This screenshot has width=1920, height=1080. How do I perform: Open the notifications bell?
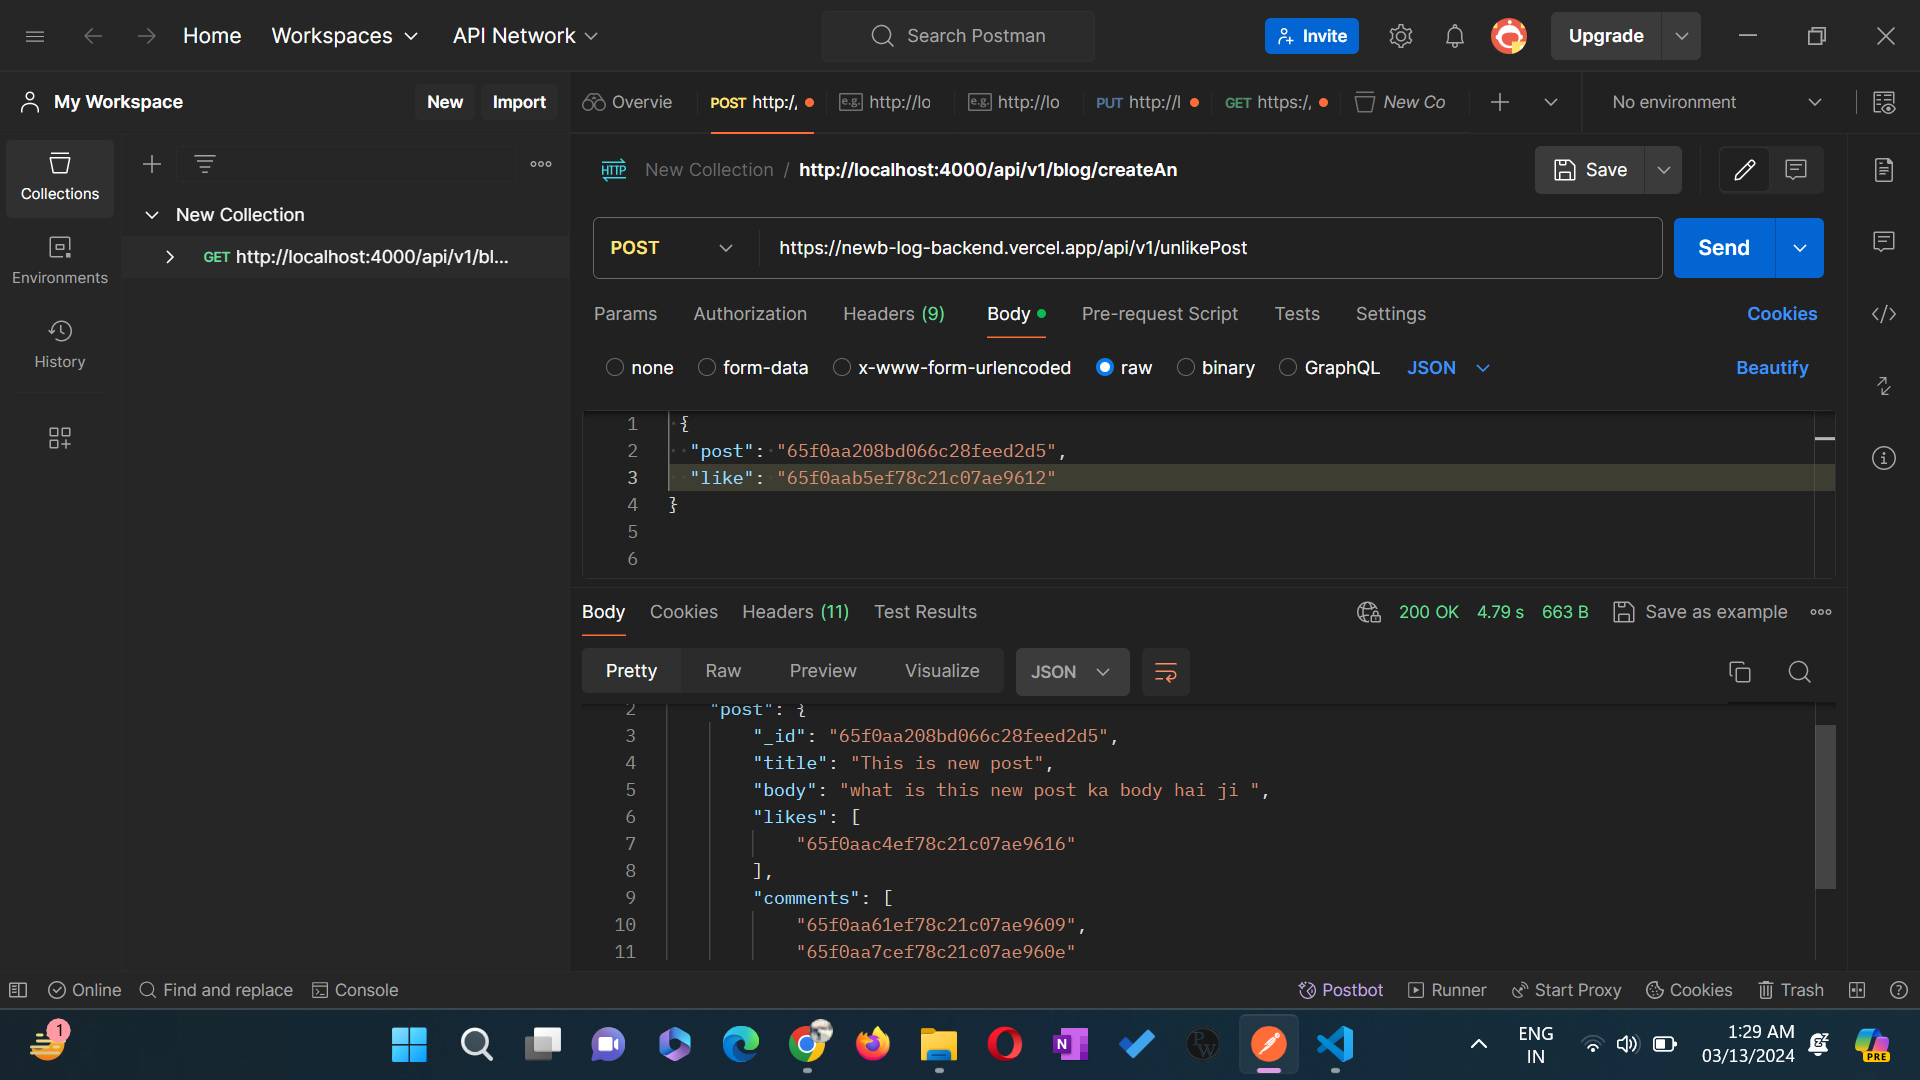pyautogui.click(x=1455, y=35)
